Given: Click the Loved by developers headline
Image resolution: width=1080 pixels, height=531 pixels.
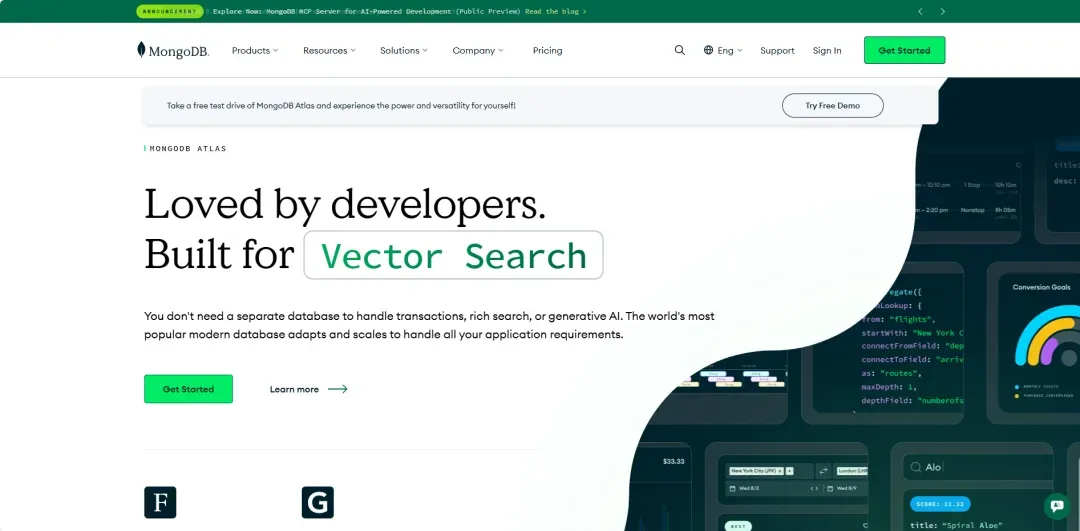Looking at the screenshot, I should (x=344, y=204).
